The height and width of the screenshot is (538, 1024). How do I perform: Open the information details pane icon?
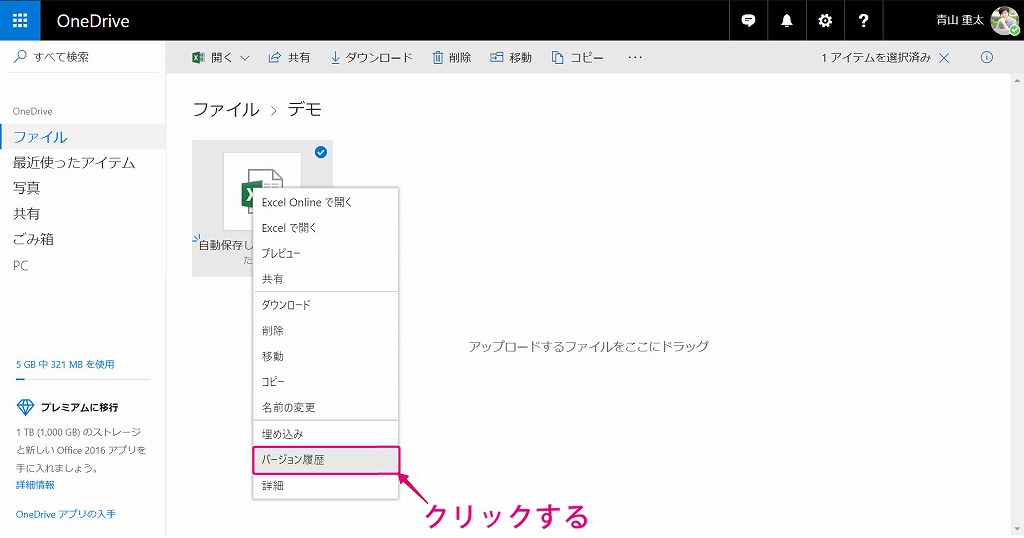pyautogui.click(x=987, y=58)
